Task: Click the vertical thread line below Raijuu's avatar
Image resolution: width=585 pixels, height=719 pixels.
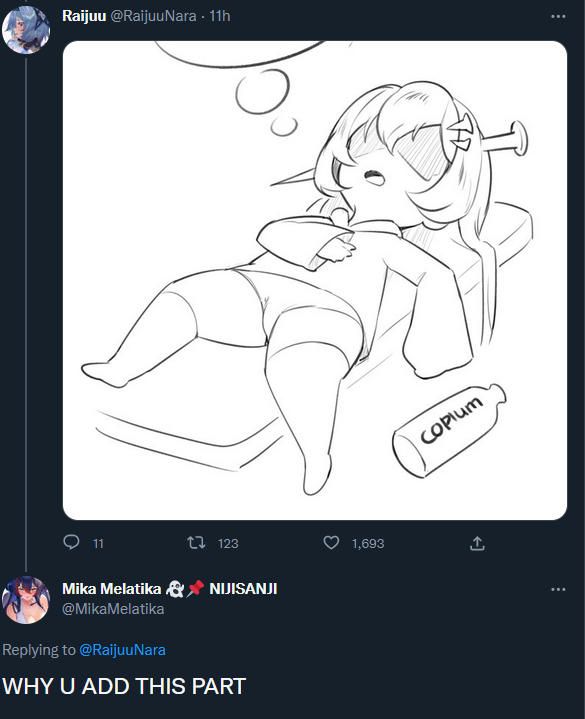Action: 26,314
